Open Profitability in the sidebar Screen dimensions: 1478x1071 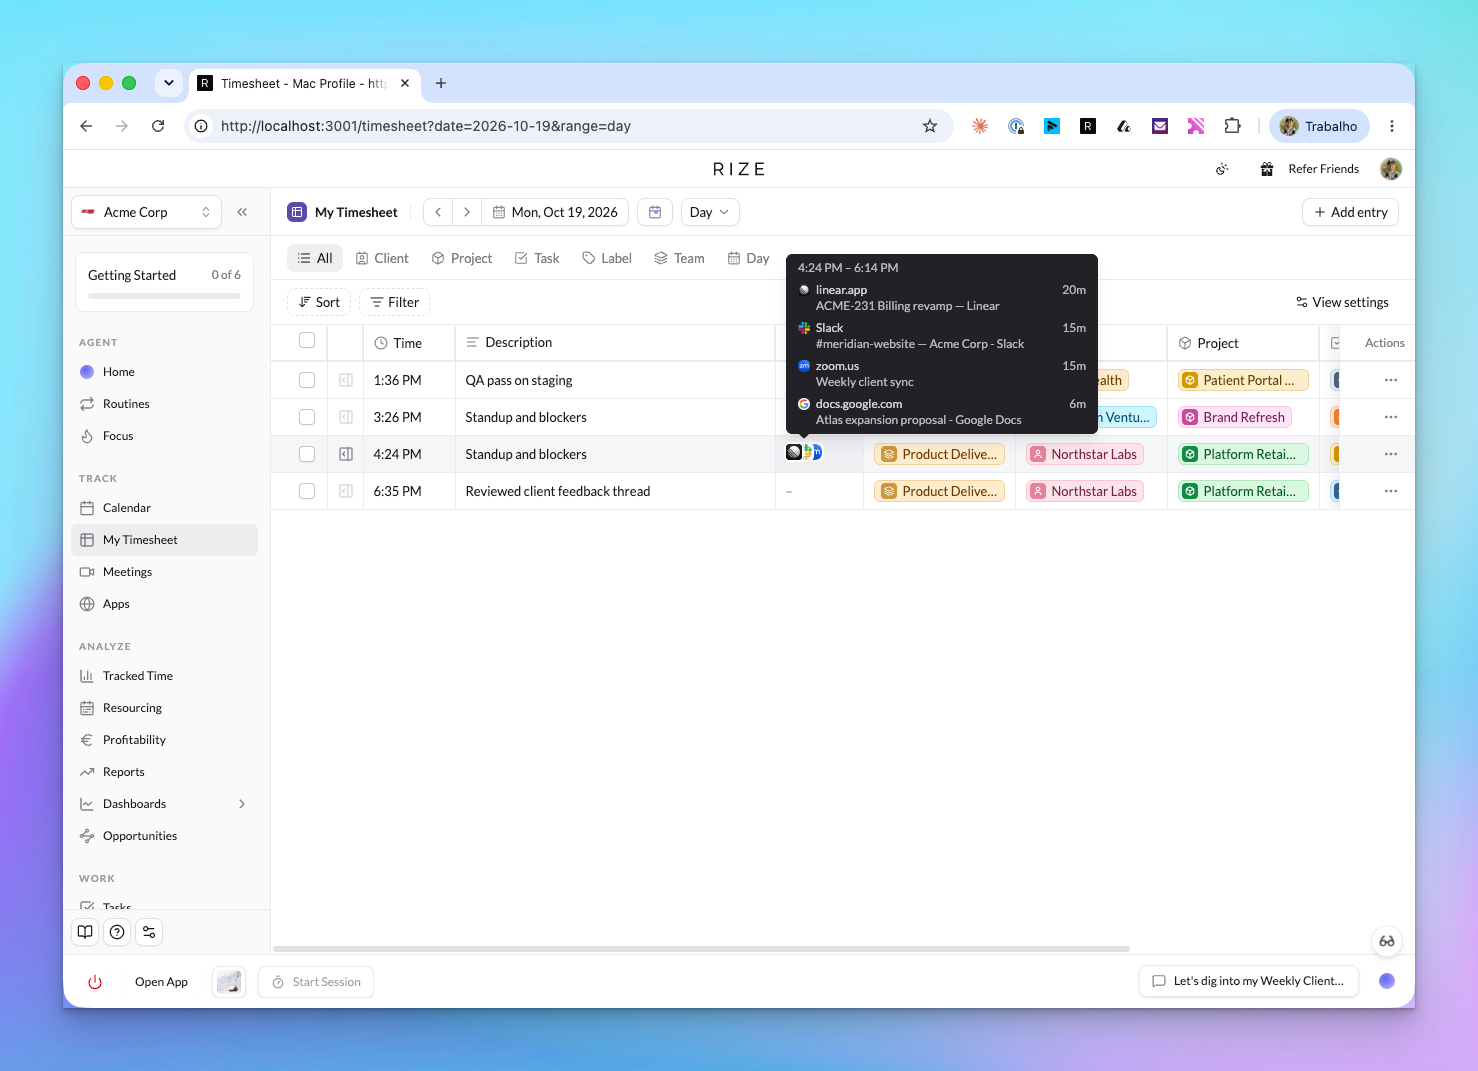coord(164,740)
